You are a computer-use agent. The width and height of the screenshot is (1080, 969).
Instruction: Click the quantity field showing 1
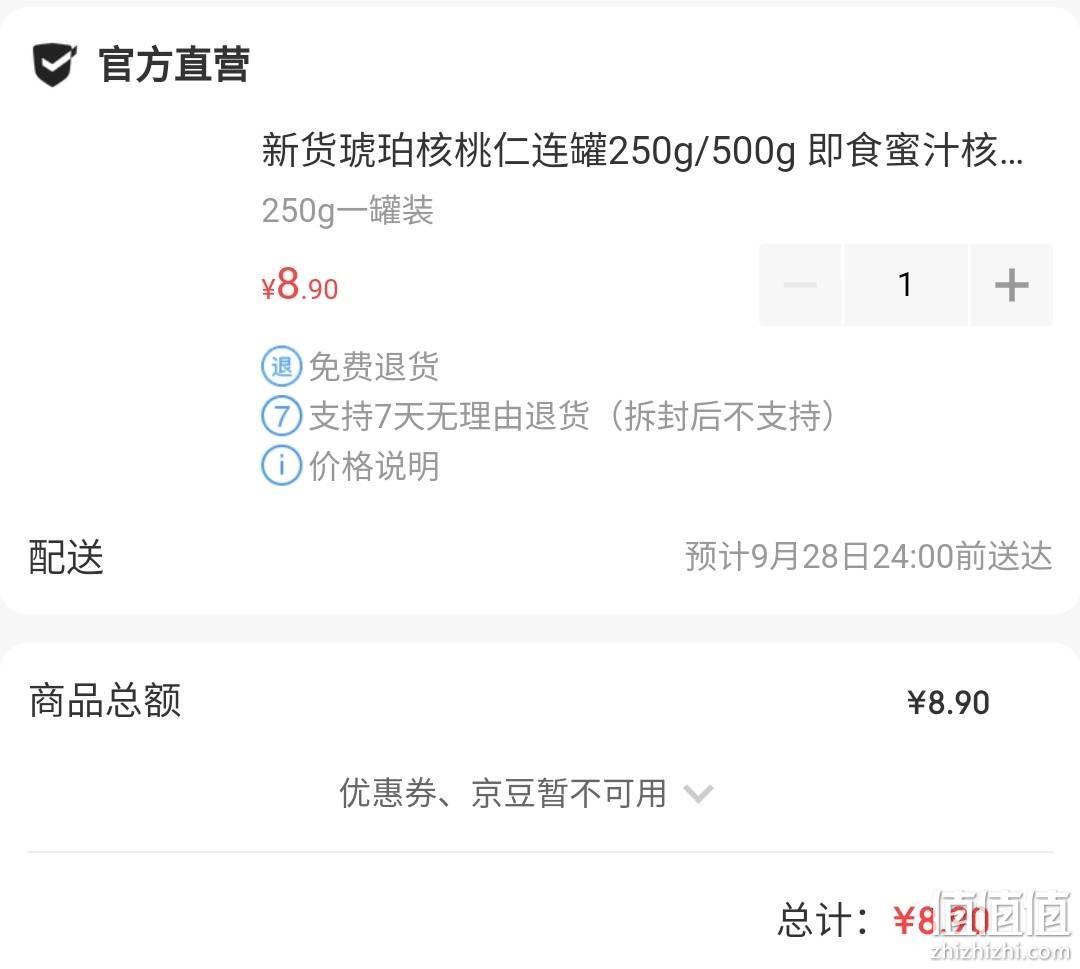[906, 284]
